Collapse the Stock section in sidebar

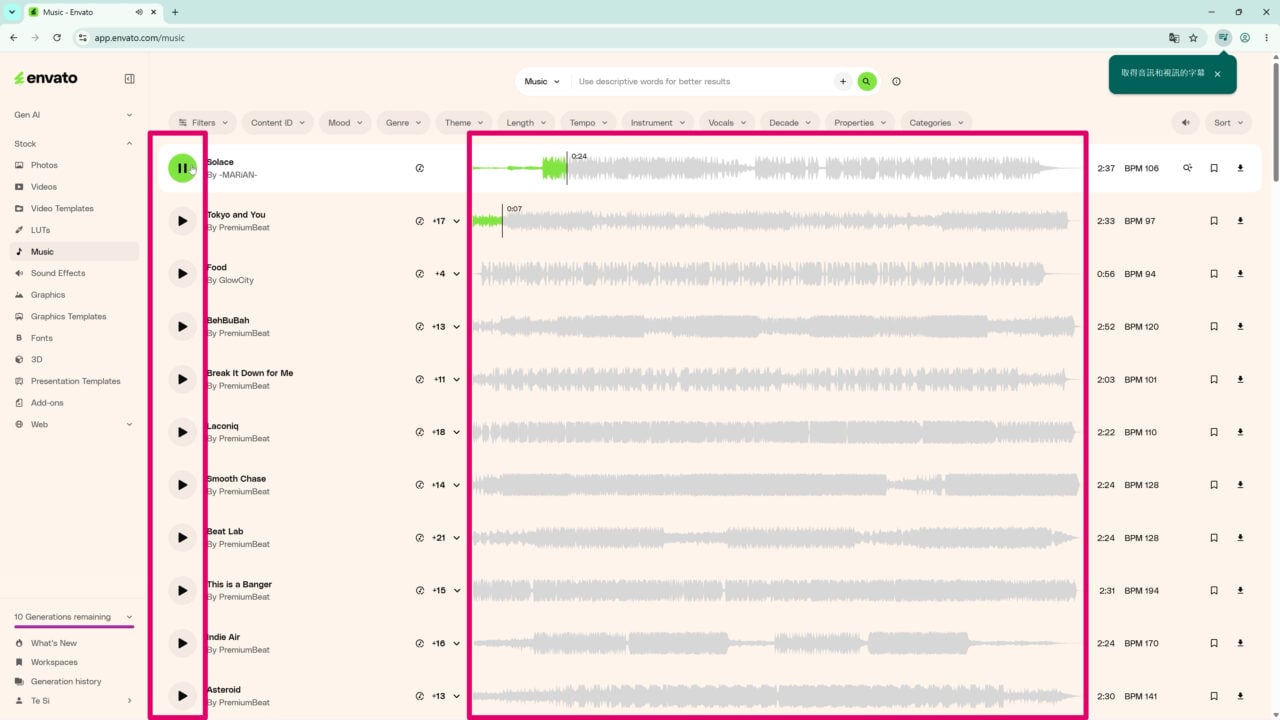tap(129, 144)
